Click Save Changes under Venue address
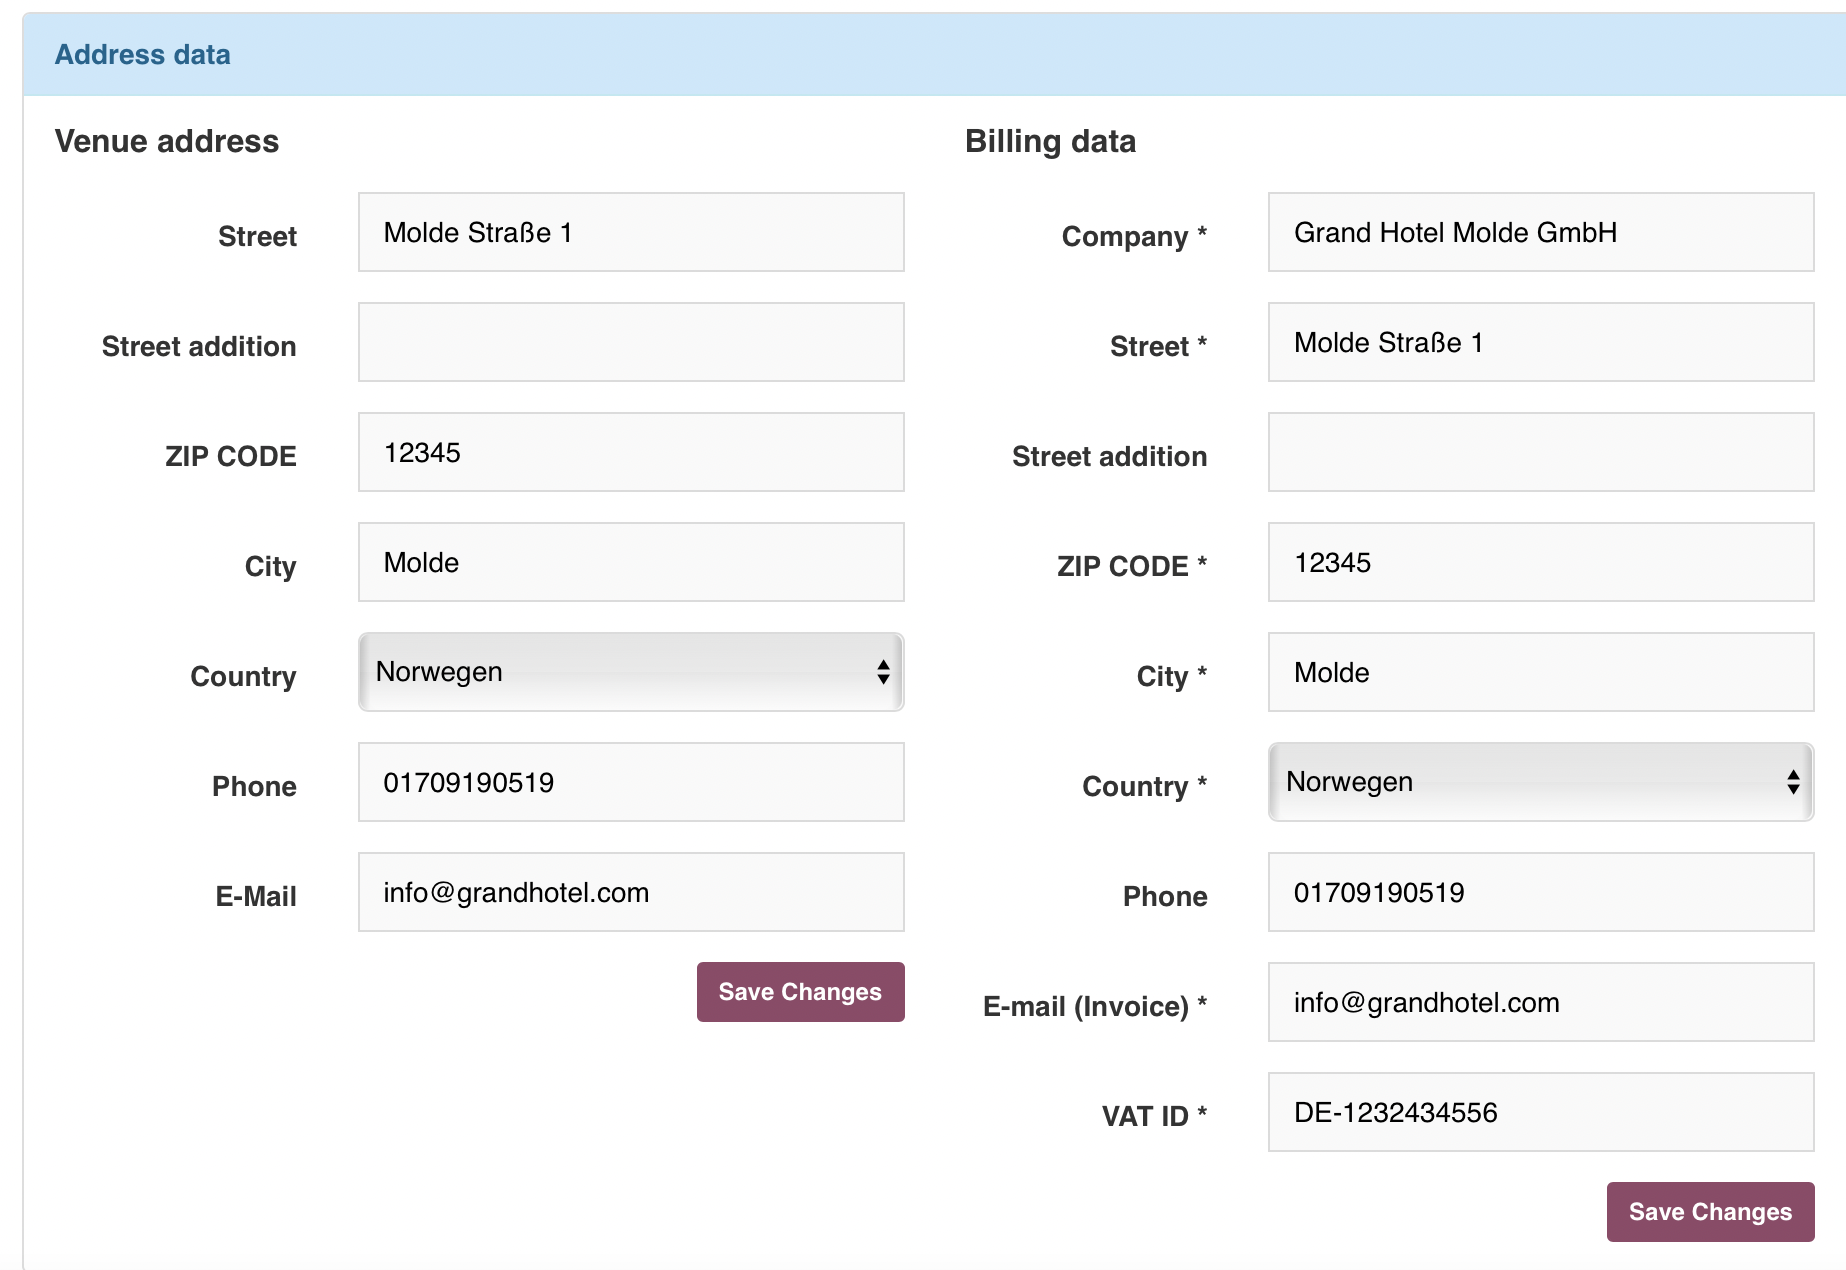Viewport: 1846px width, 1270px height. pos(800,992)
